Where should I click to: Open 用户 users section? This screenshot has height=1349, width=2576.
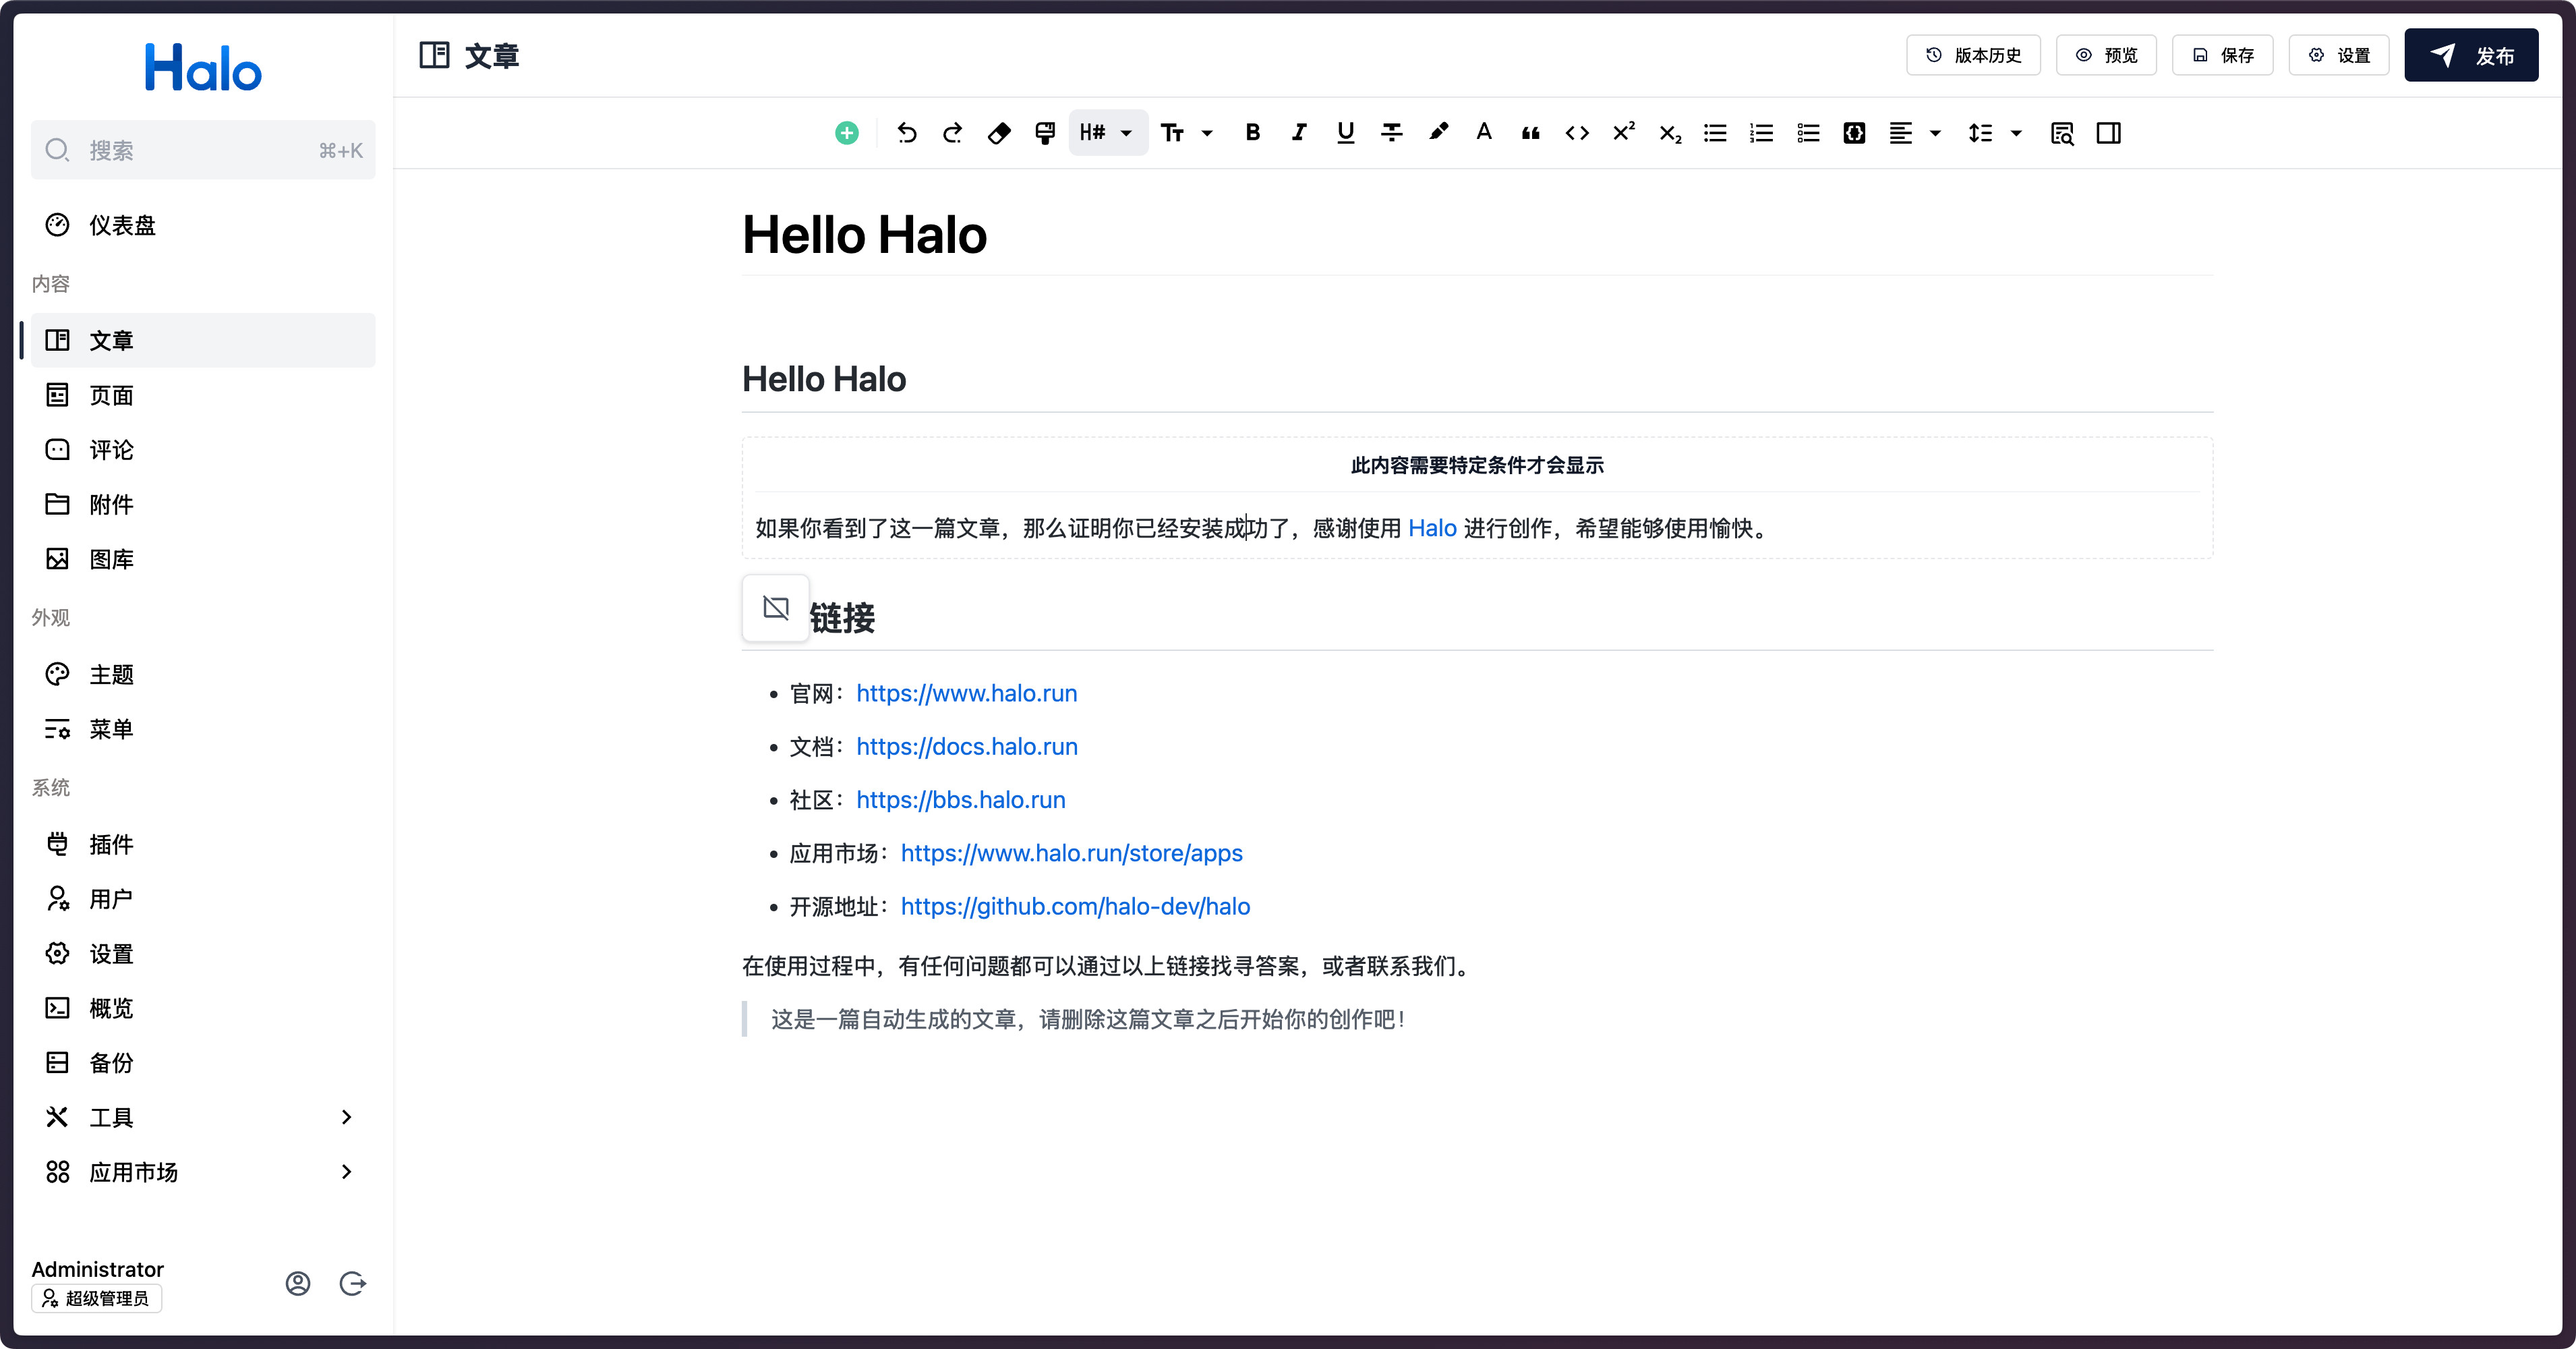[203, 899]
